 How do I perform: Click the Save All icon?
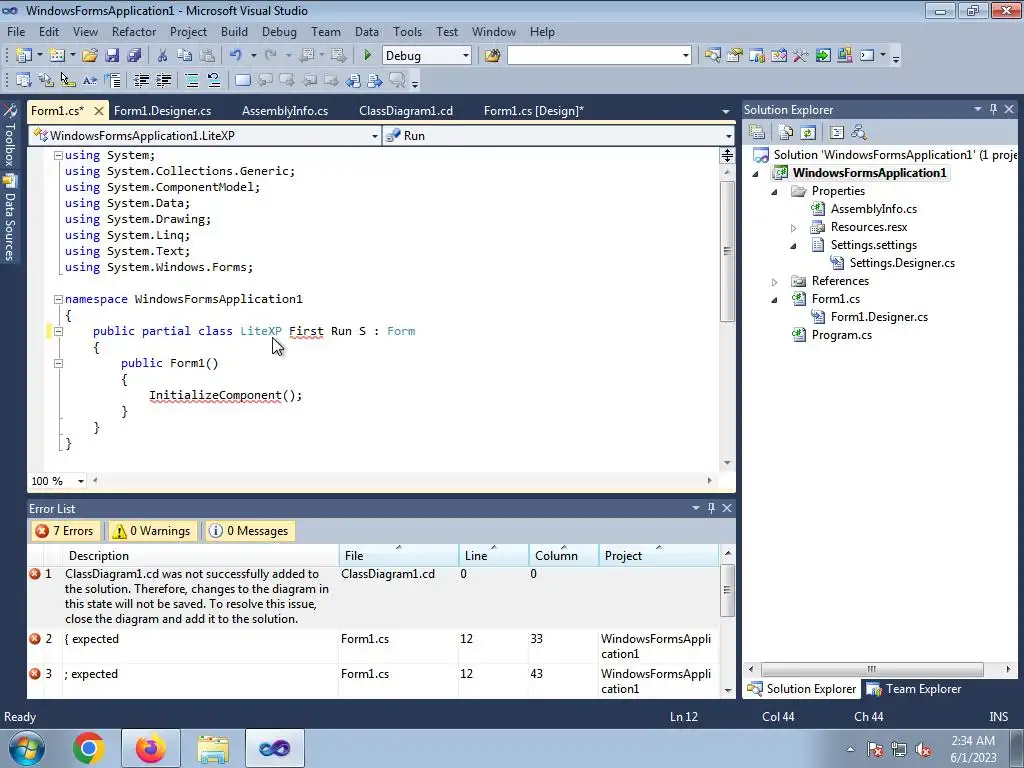pos(134,56)
